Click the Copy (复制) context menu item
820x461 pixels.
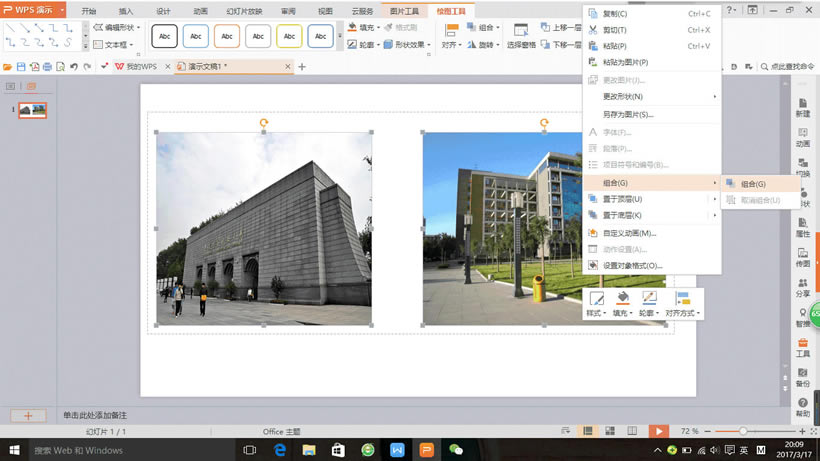[x=652, y=14]
